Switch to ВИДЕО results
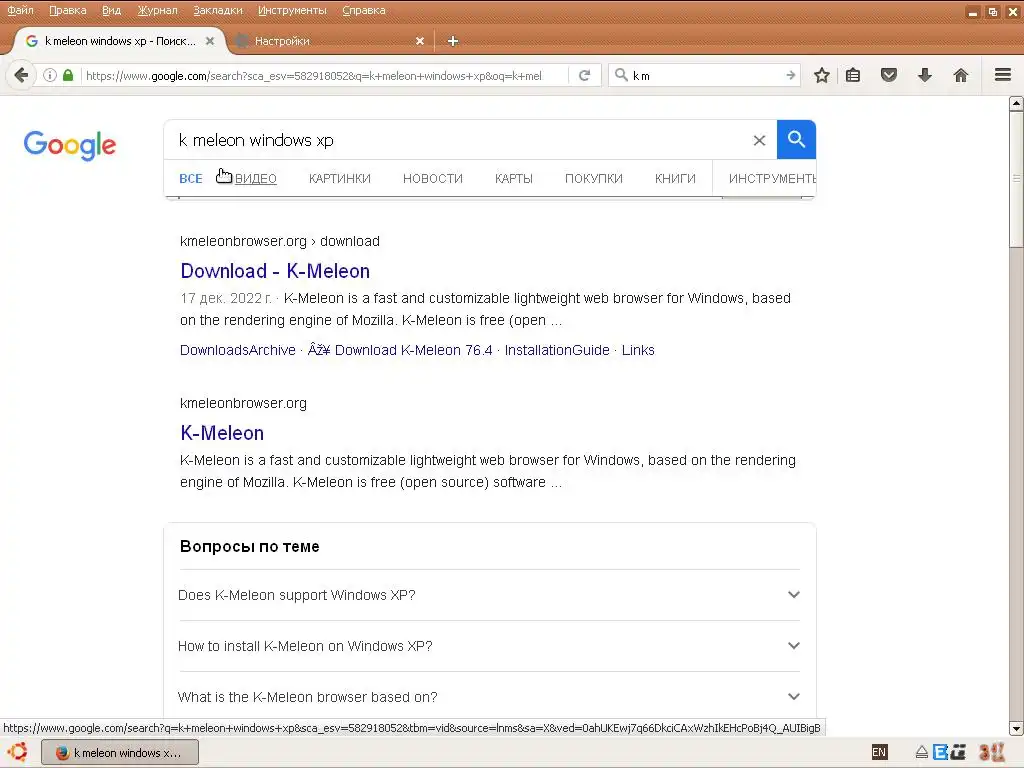This screenshot has width=1024, height=768. click(x=255, y=178)
